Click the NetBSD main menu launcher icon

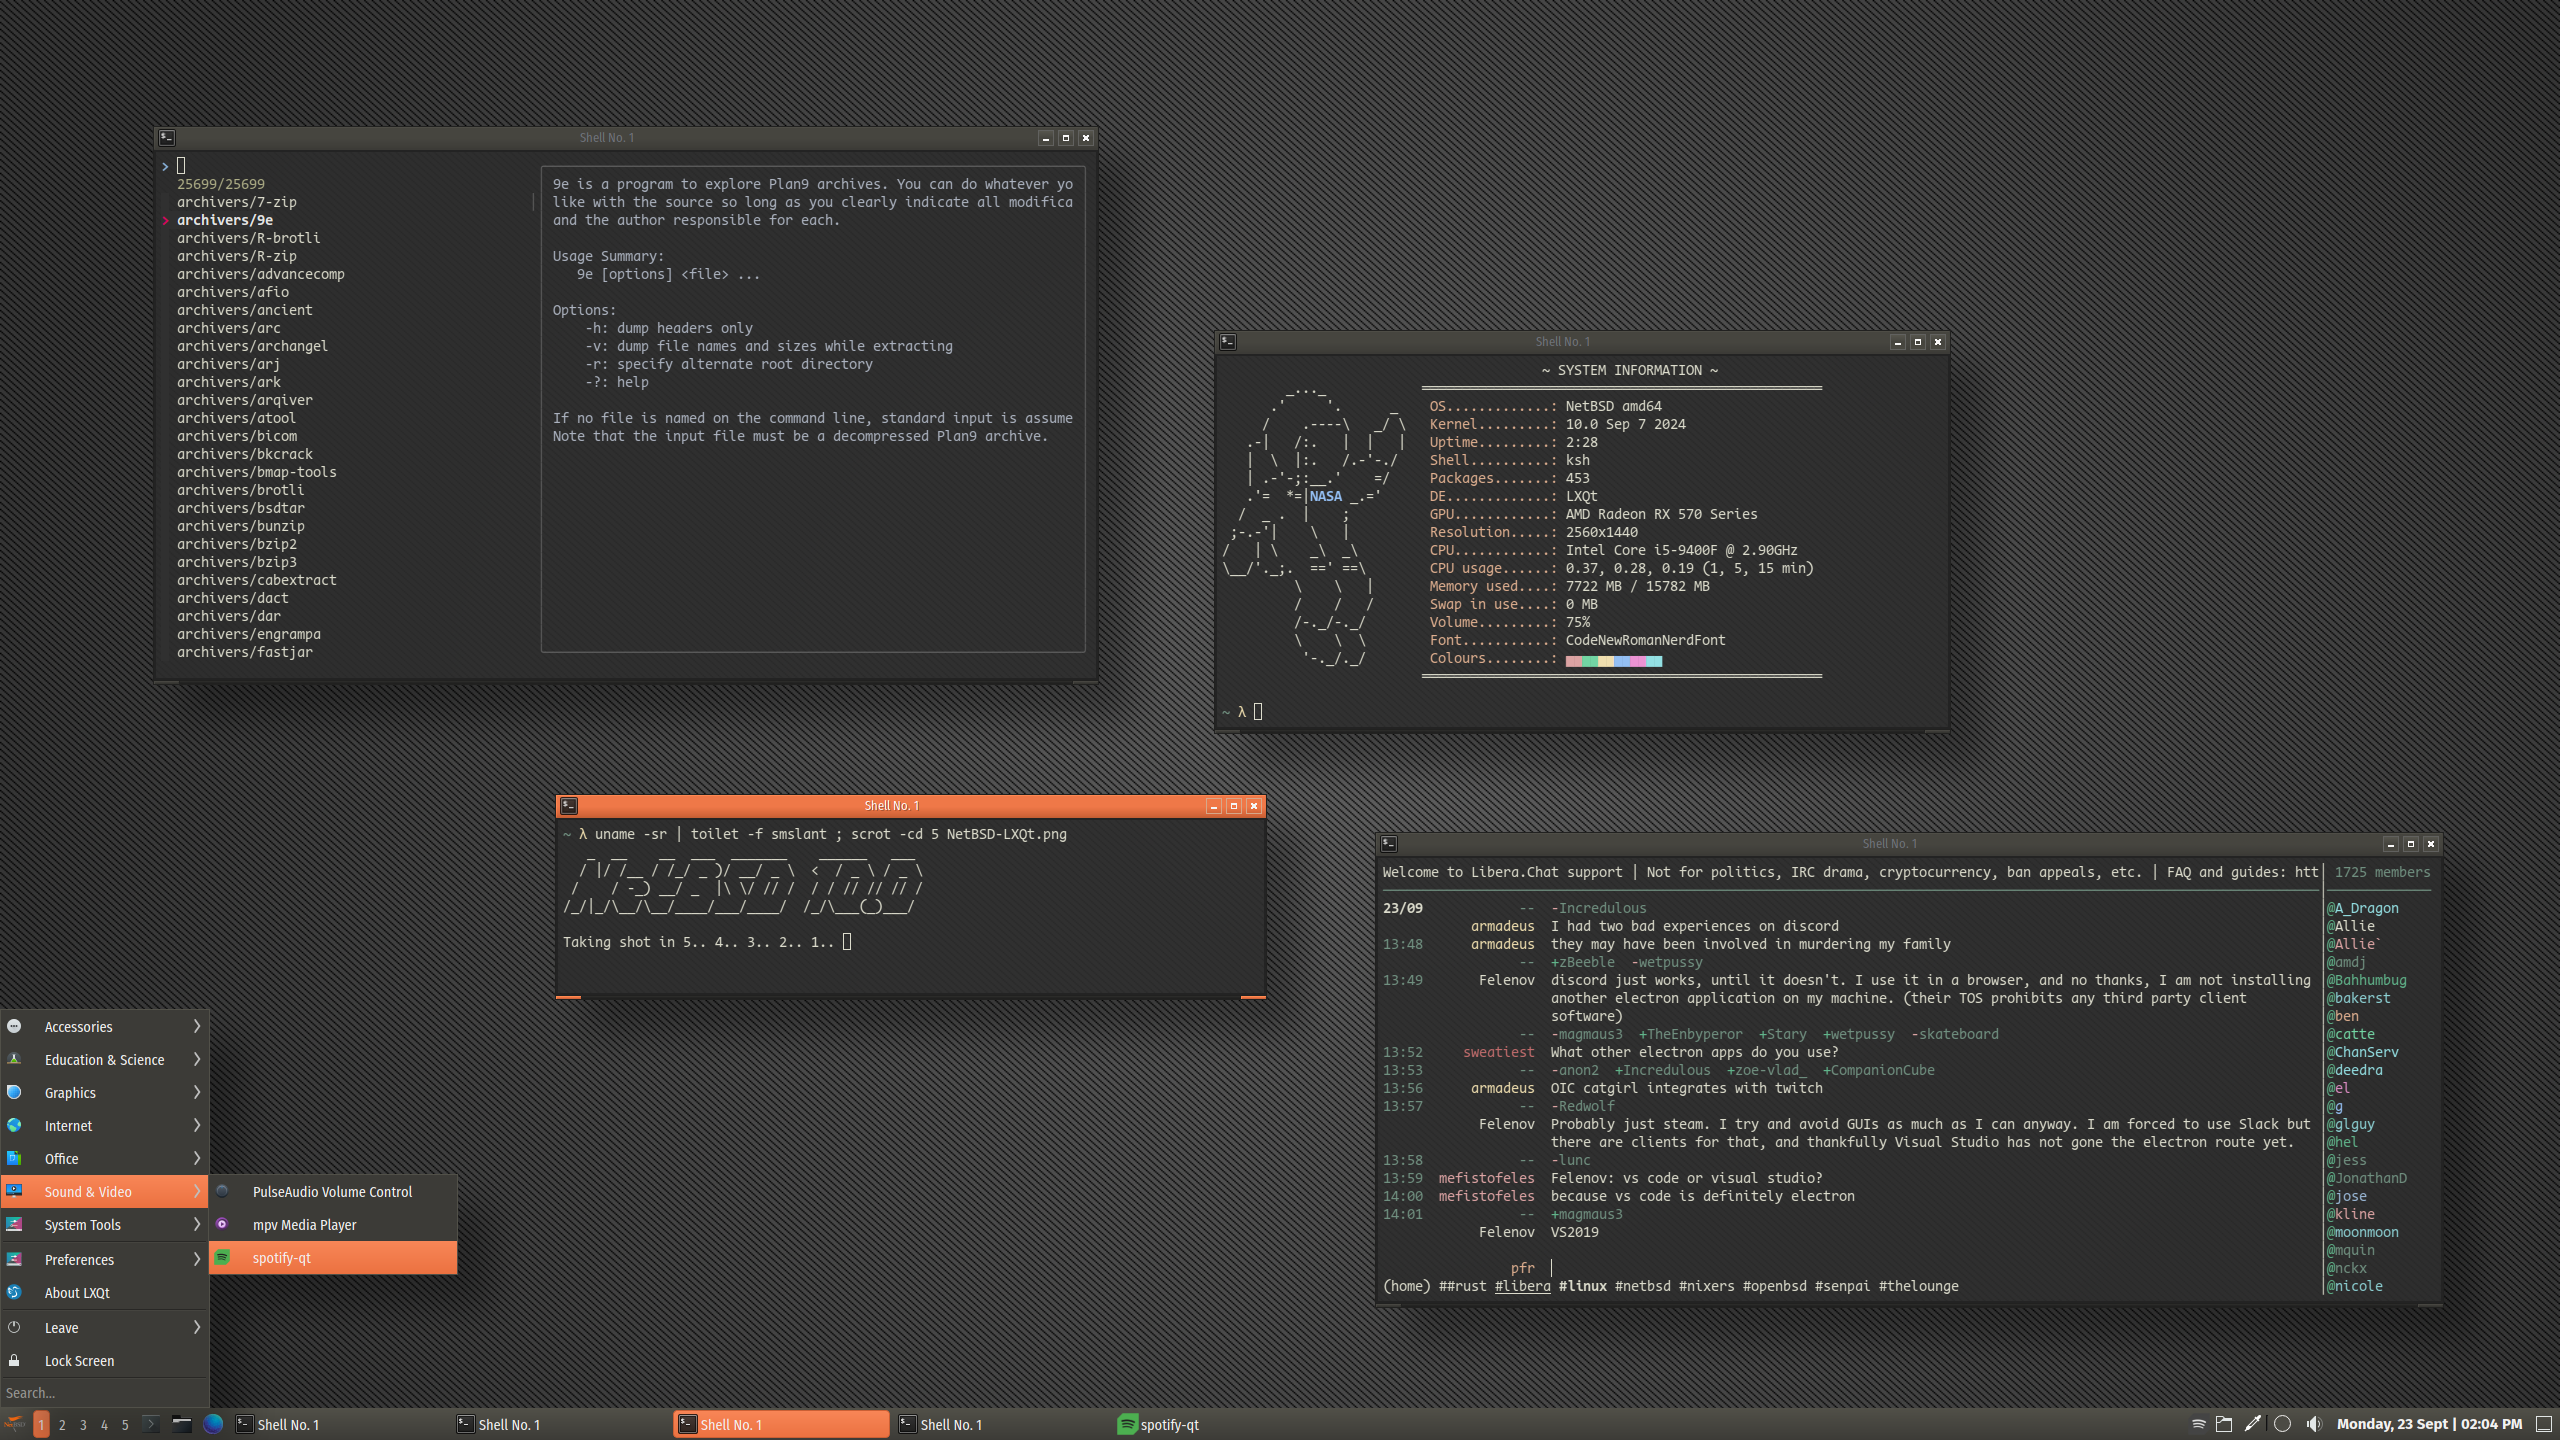point(14,1424)
